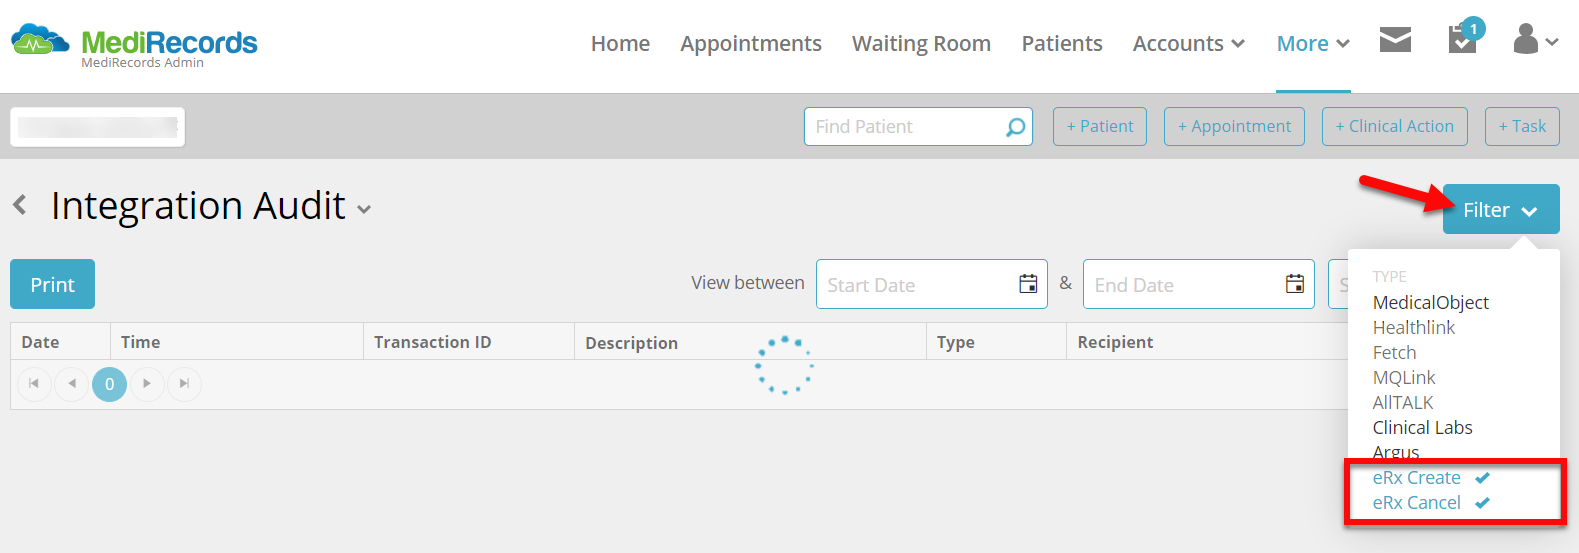Click the + Clinical Action button
Screen dimensions: 1579x553
[x=1395, y=126]
